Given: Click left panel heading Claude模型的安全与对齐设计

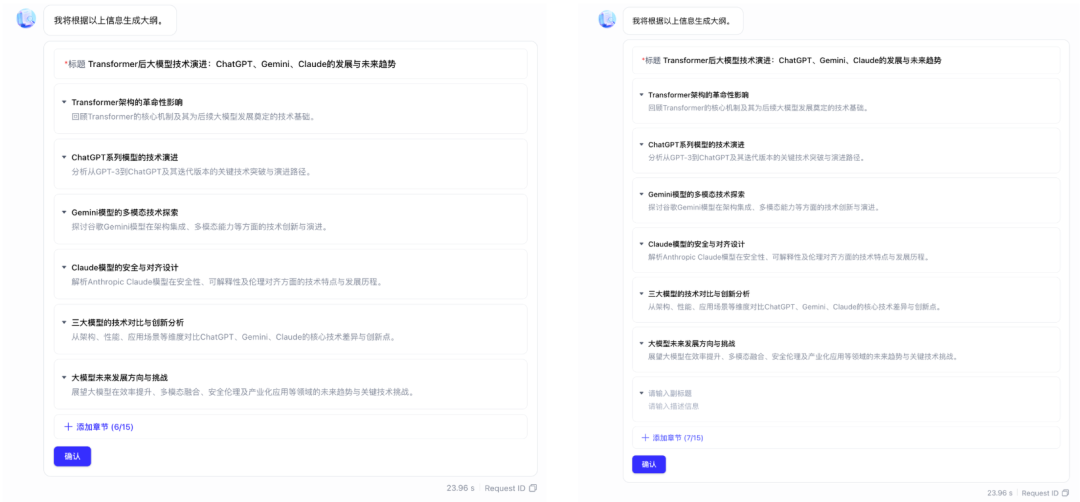Looking at the screenshot, I should coord(125,267).
